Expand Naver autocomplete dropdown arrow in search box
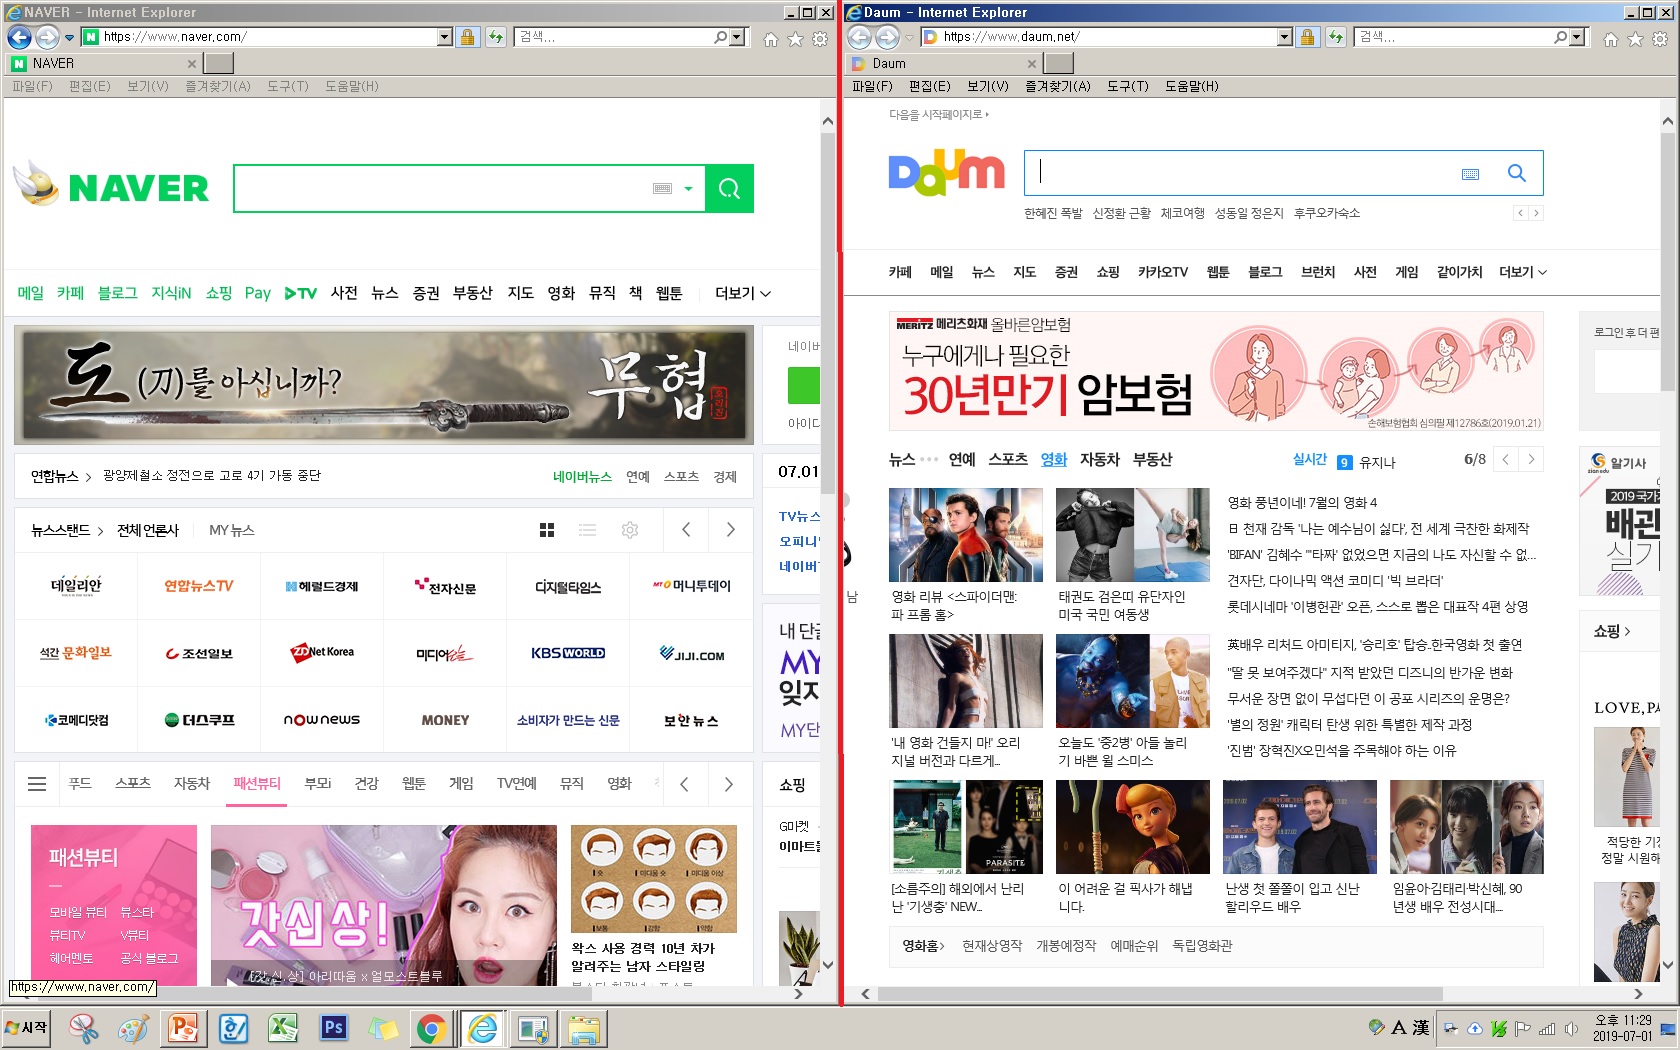 [x=688, y=188]
